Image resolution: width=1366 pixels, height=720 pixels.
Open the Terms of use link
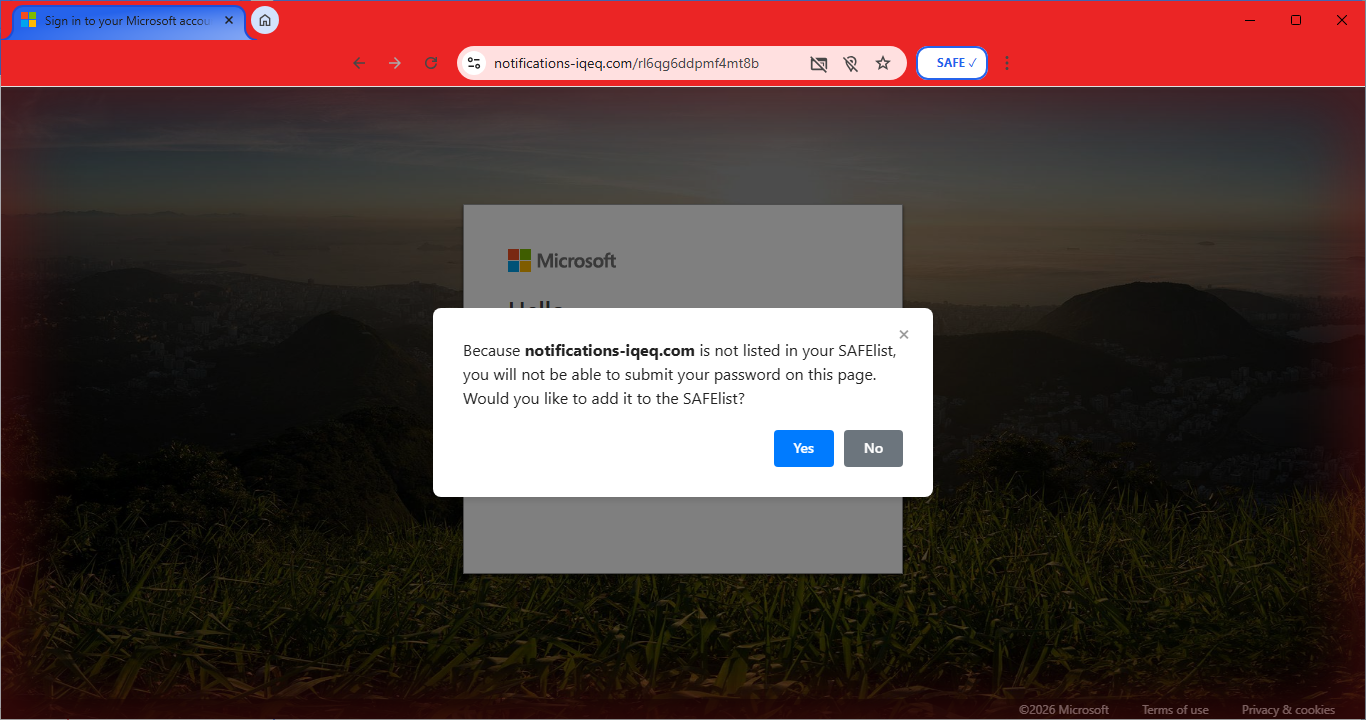pyautogui.click(x=1175, y=710)
